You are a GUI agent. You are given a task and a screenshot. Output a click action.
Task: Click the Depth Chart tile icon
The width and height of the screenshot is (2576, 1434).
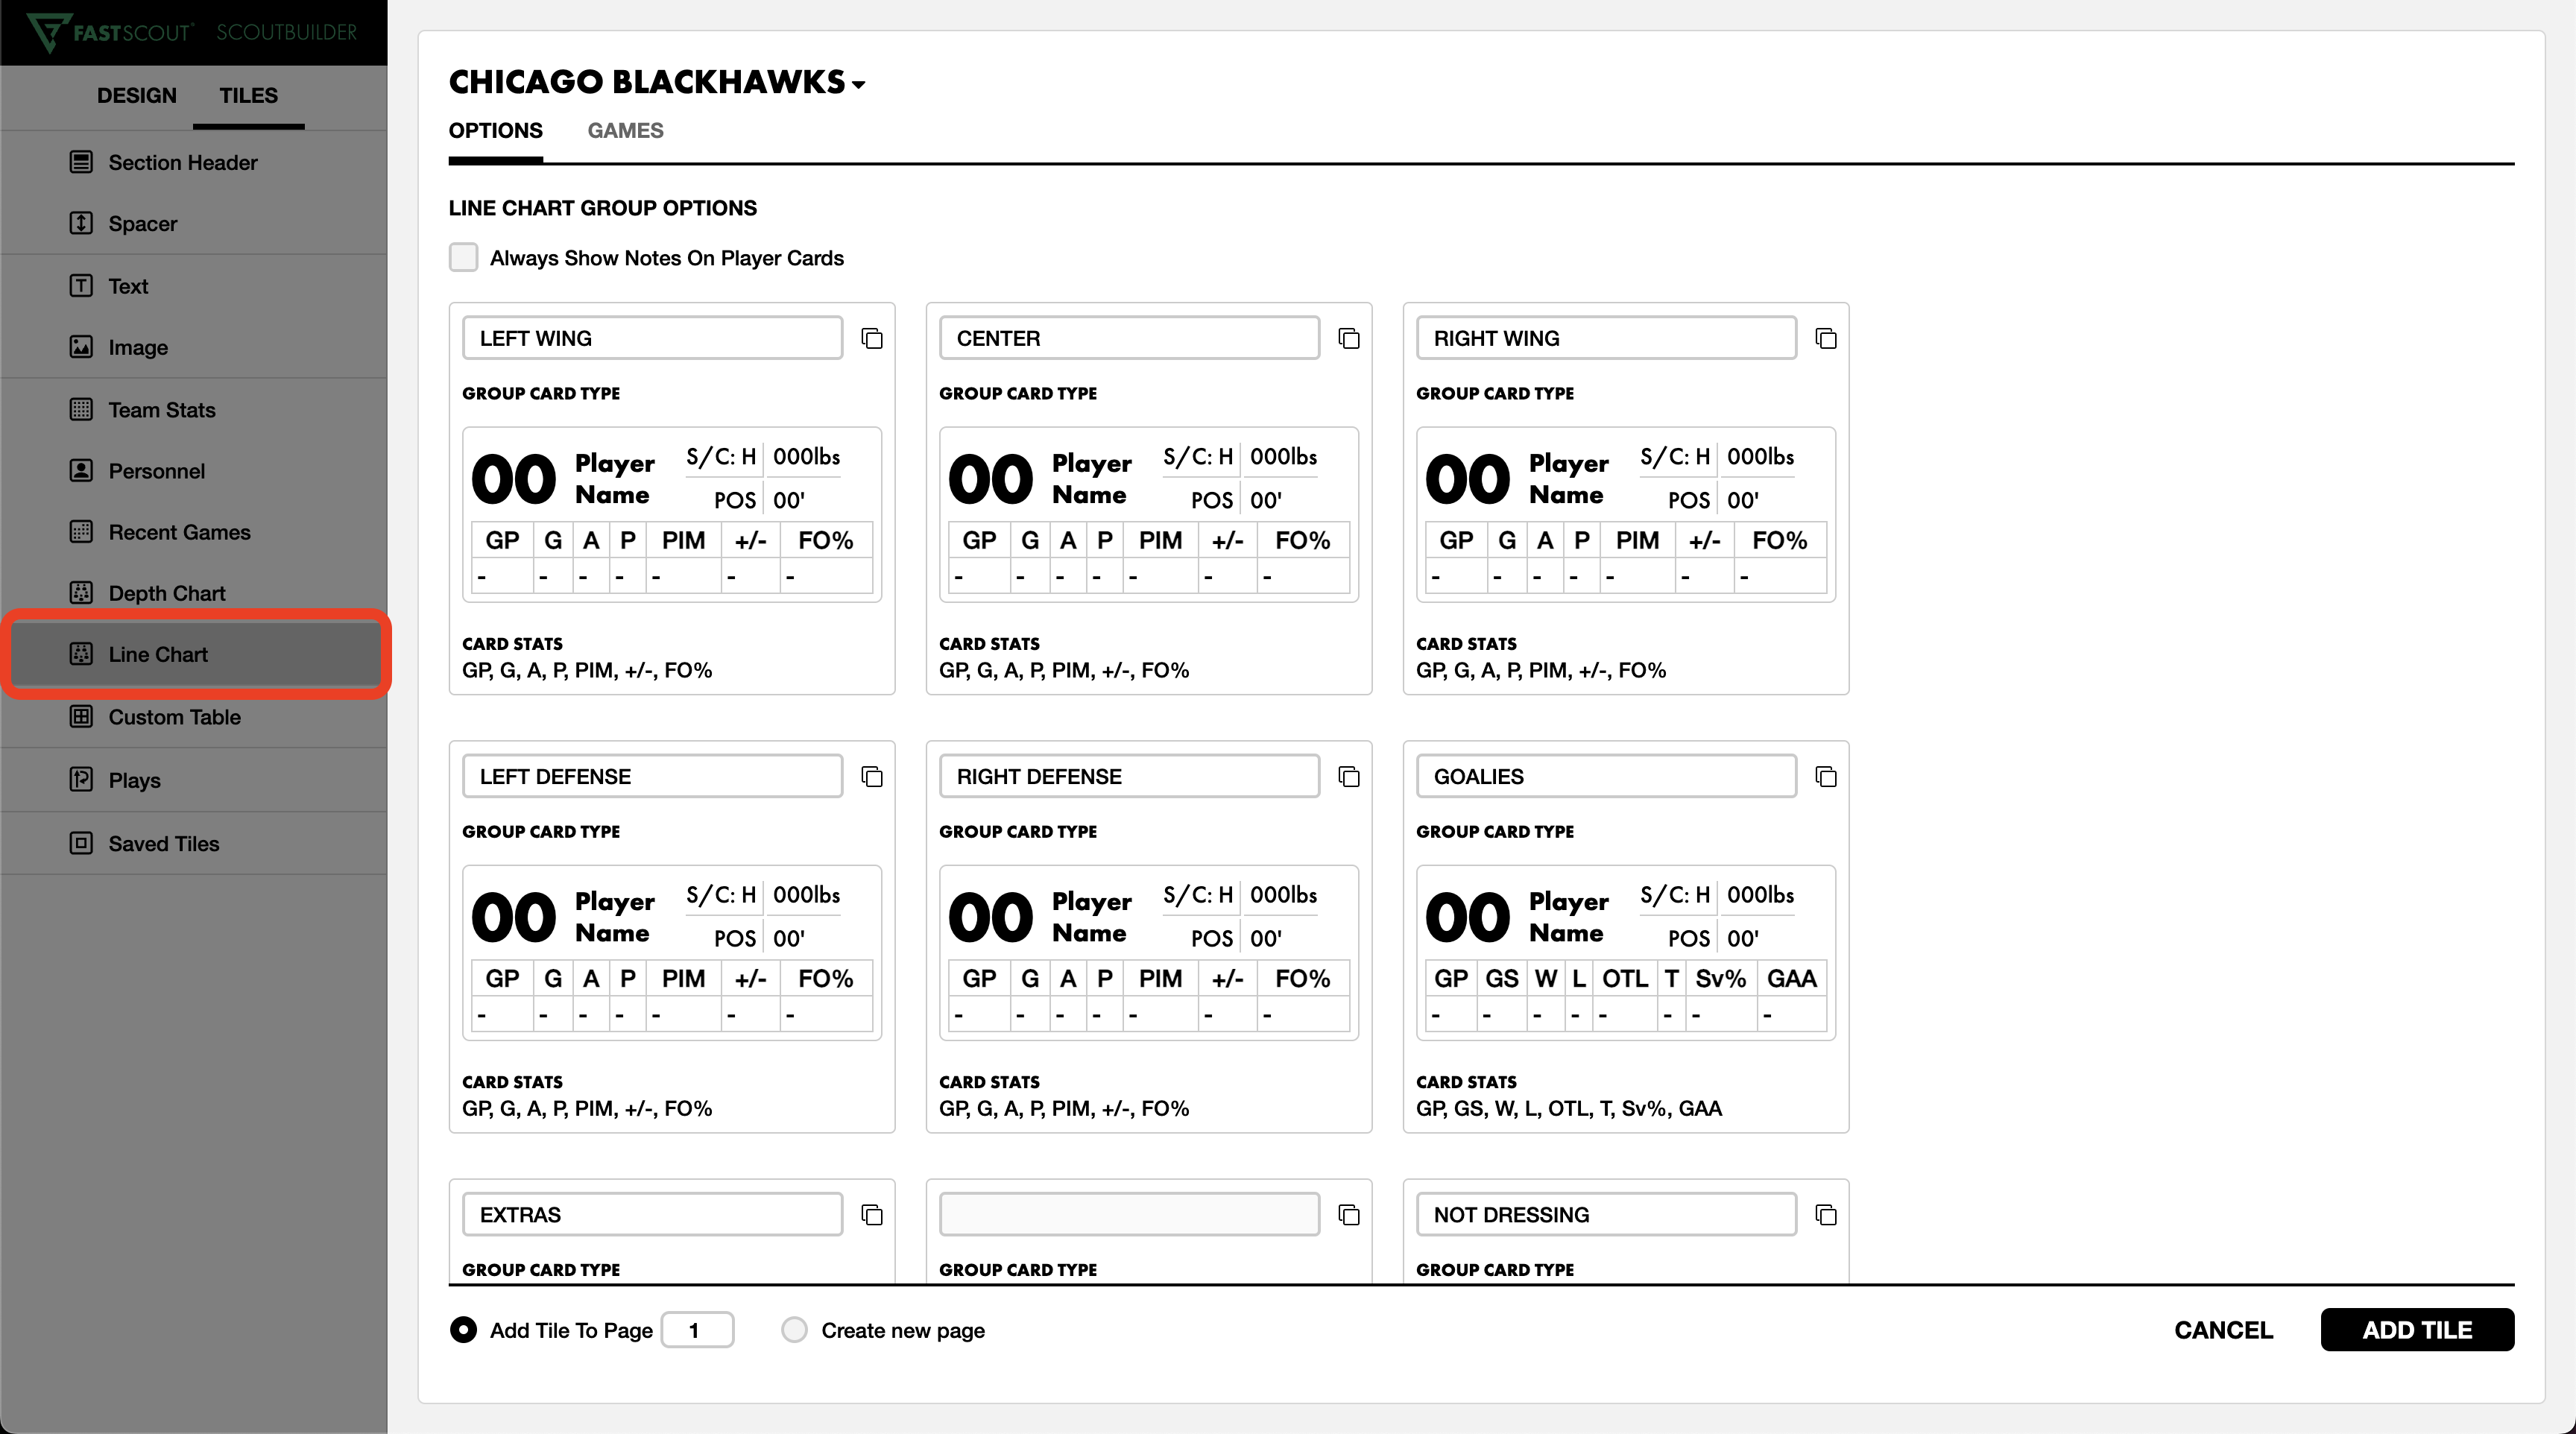(81, 593)
